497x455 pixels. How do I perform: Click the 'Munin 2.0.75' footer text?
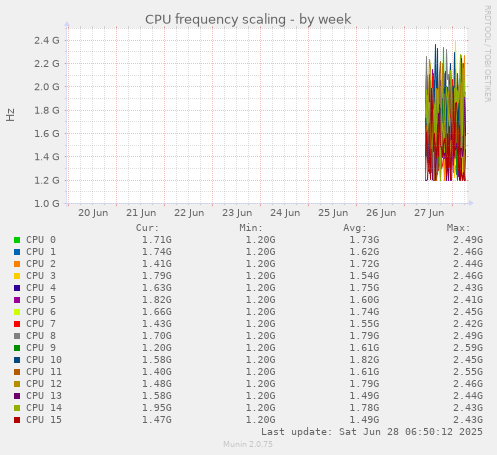[248, 444]
